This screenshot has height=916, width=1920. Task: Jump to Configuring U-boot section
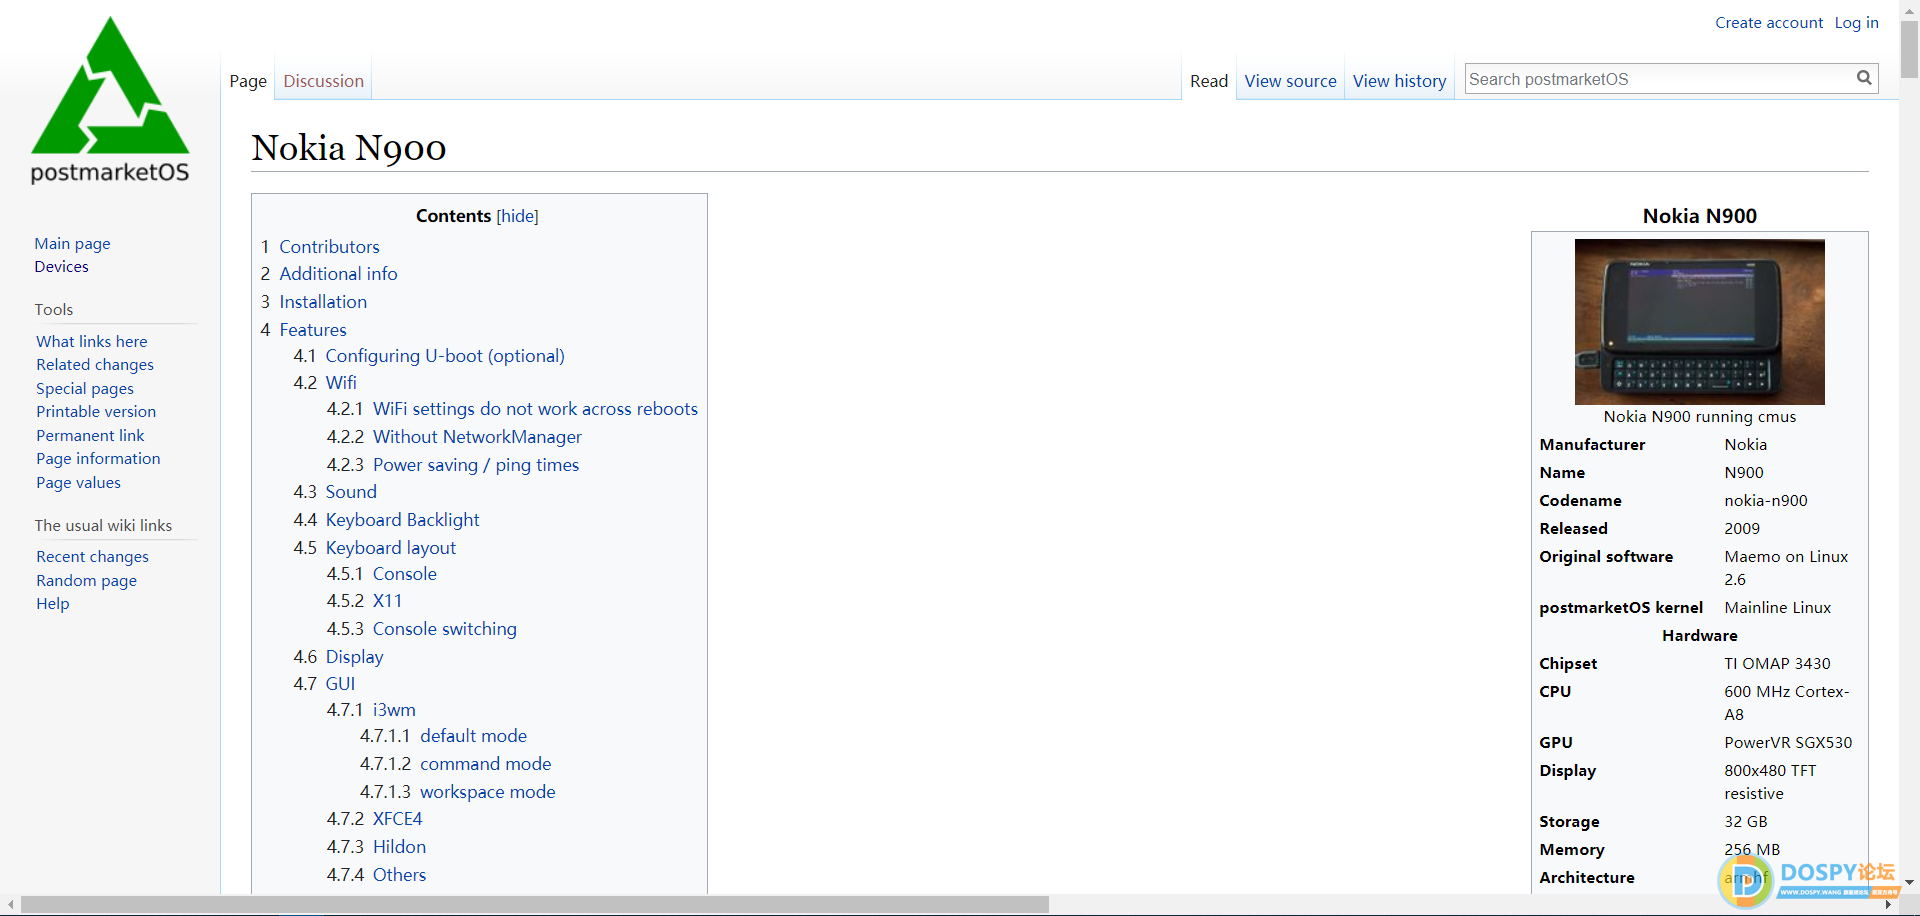[444, 356]
